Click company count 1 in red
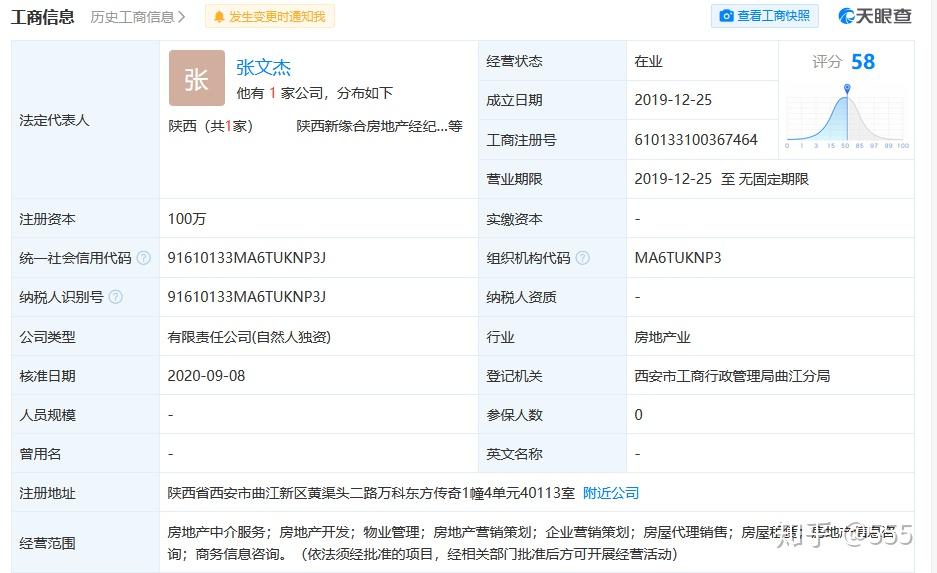Screen dimensions: 937x573 272,93
